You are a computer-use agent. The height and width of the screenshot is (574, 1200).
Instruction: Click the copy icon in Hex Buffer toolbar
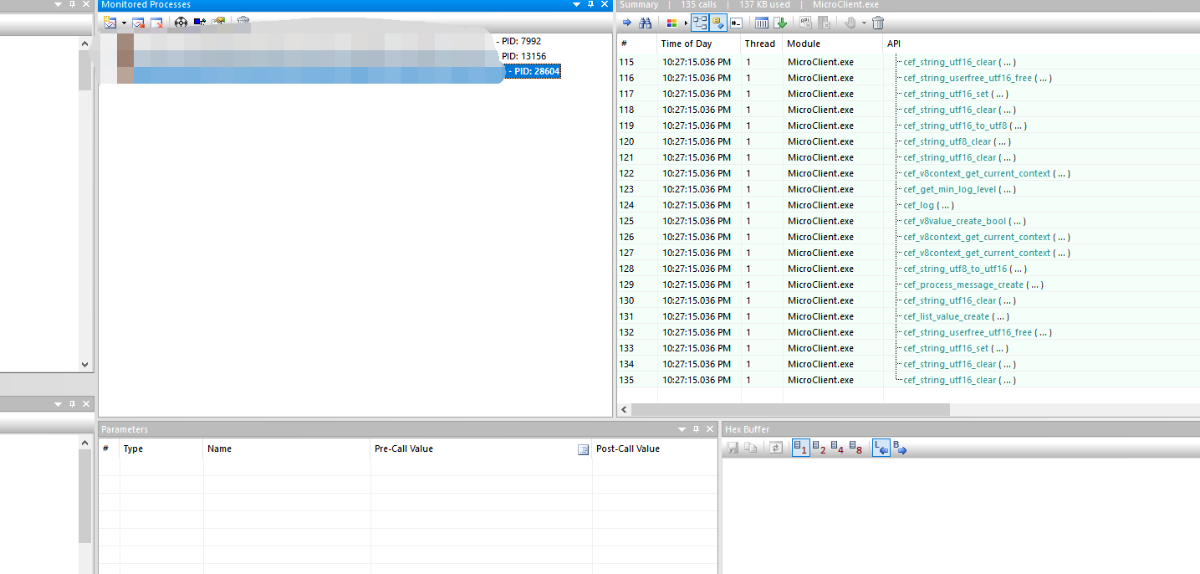[750, 448]
